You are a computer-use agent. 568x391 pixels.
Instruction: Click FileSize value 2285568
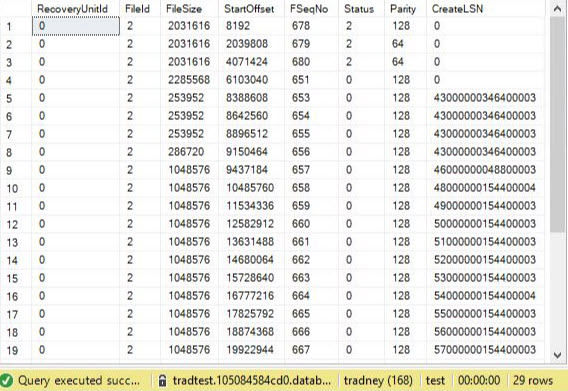189,80
